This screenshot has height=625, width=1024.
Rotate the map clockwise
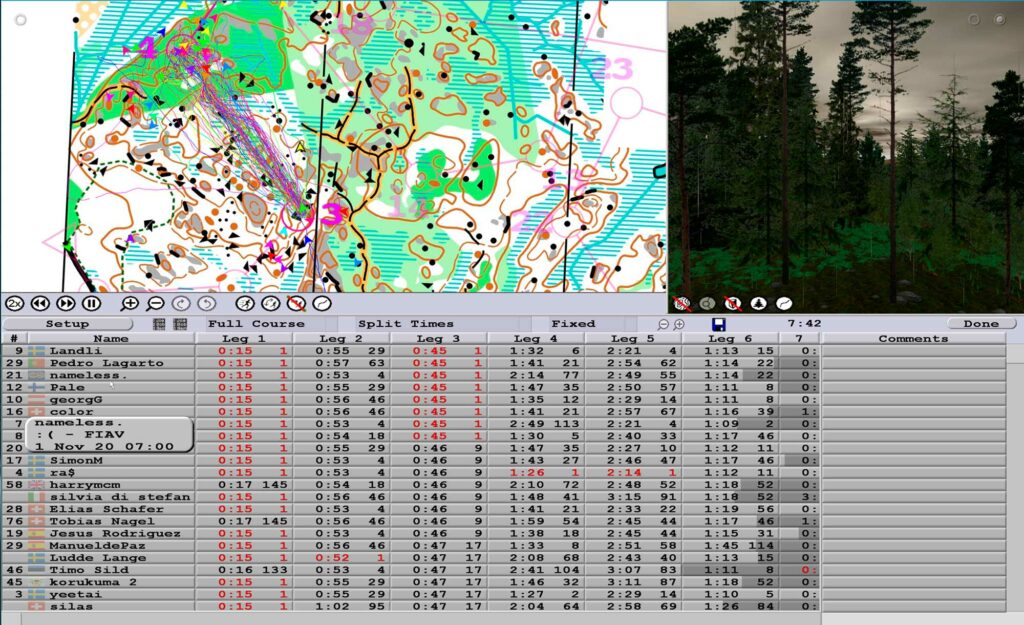tap(181, 304)
